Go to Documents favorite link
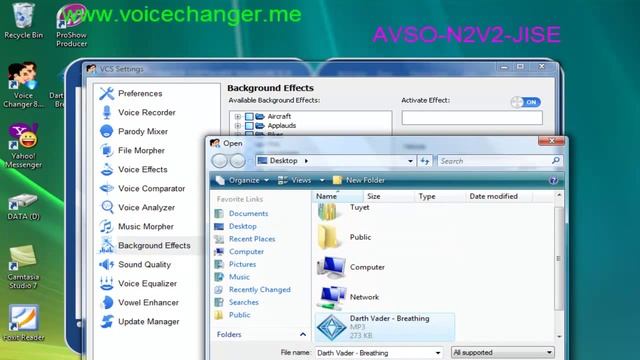The height and width of the screenshot is (360, 640). point(242,213)
